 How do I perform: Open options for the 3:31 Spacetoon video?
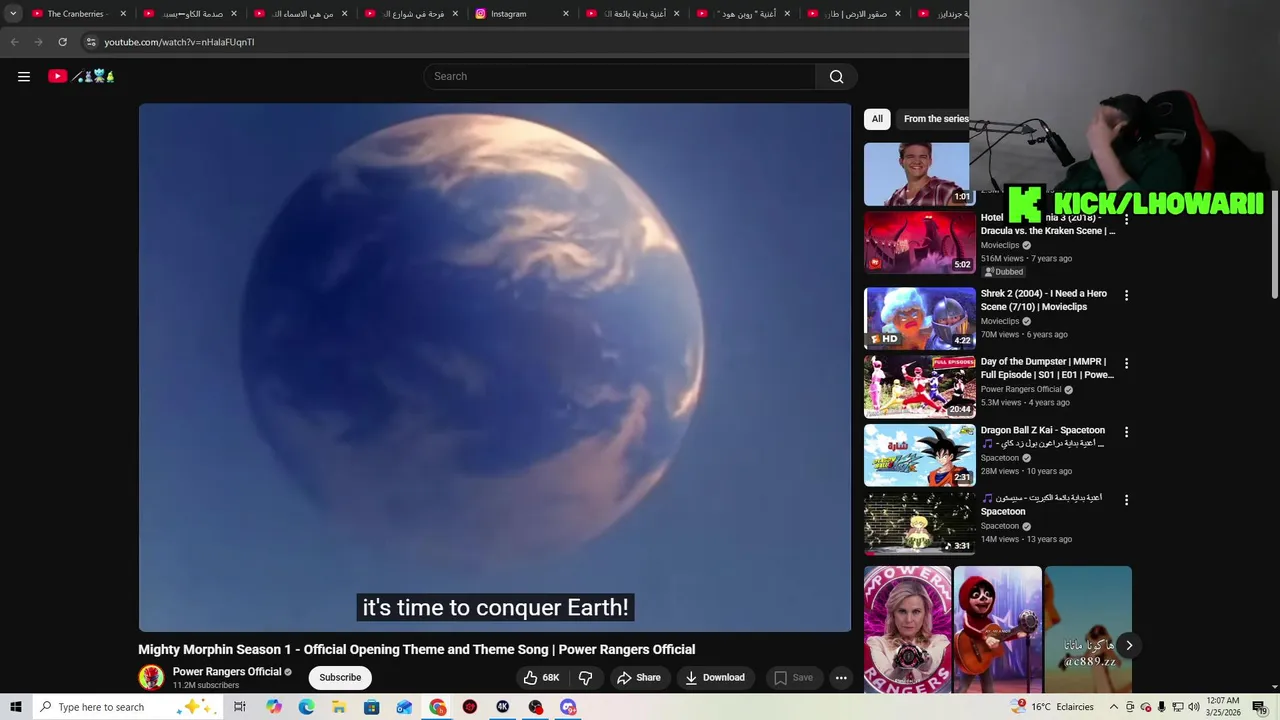(x=1126, y=500)
